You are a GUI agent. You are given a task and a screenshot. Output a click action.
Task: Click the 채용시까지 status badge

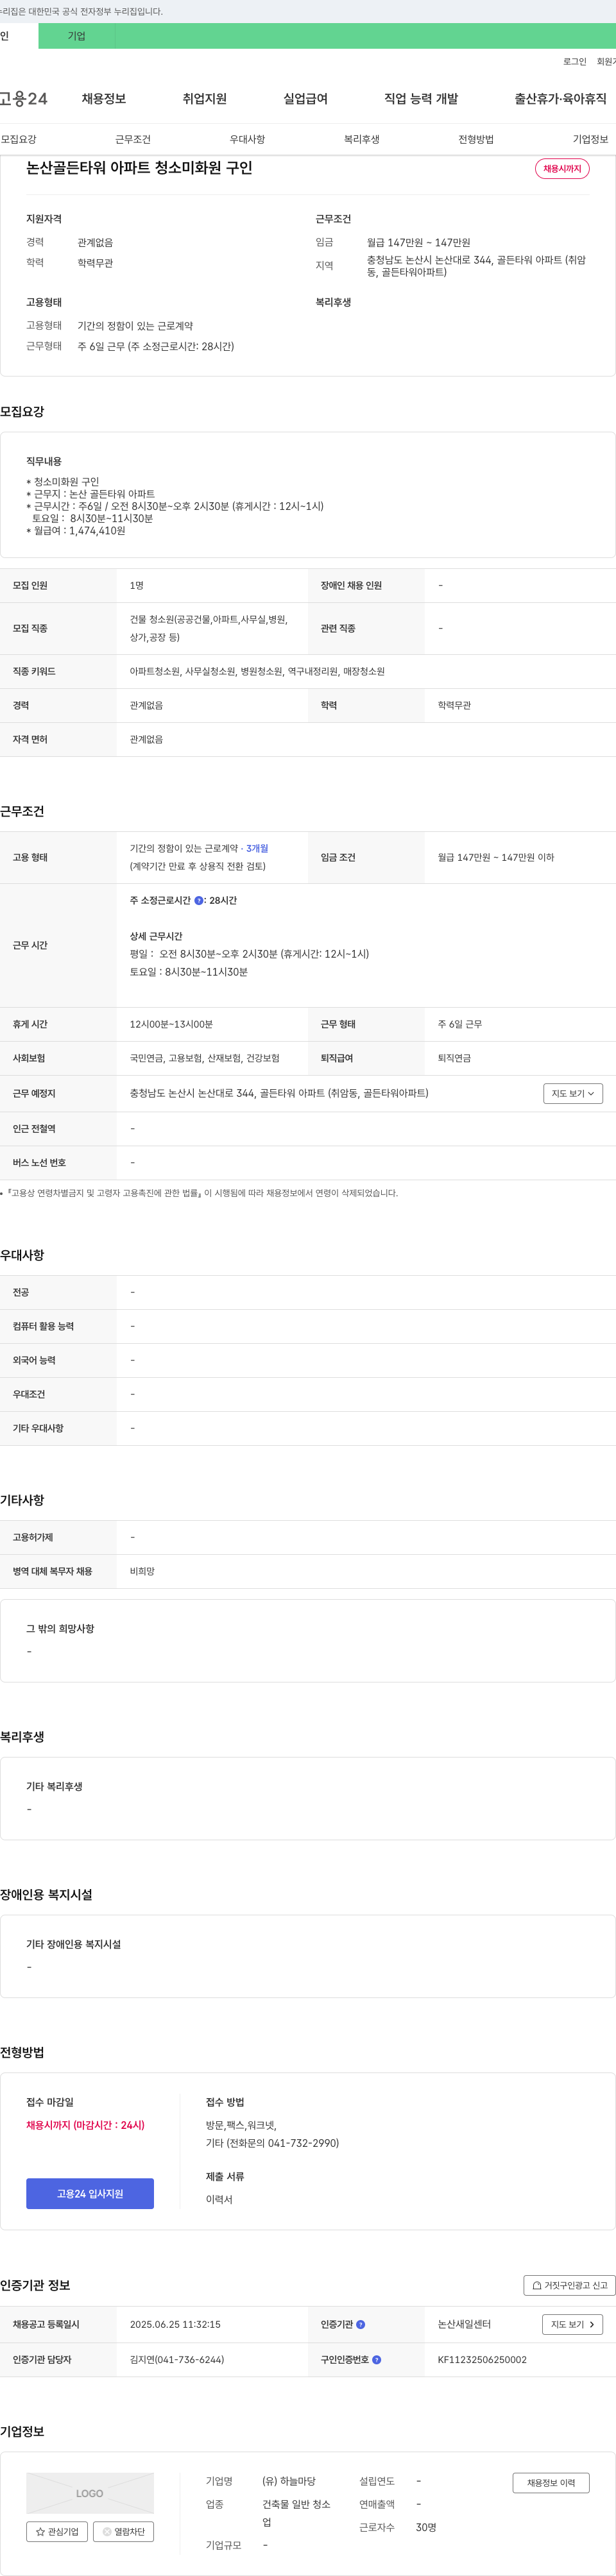pos(562,169)
